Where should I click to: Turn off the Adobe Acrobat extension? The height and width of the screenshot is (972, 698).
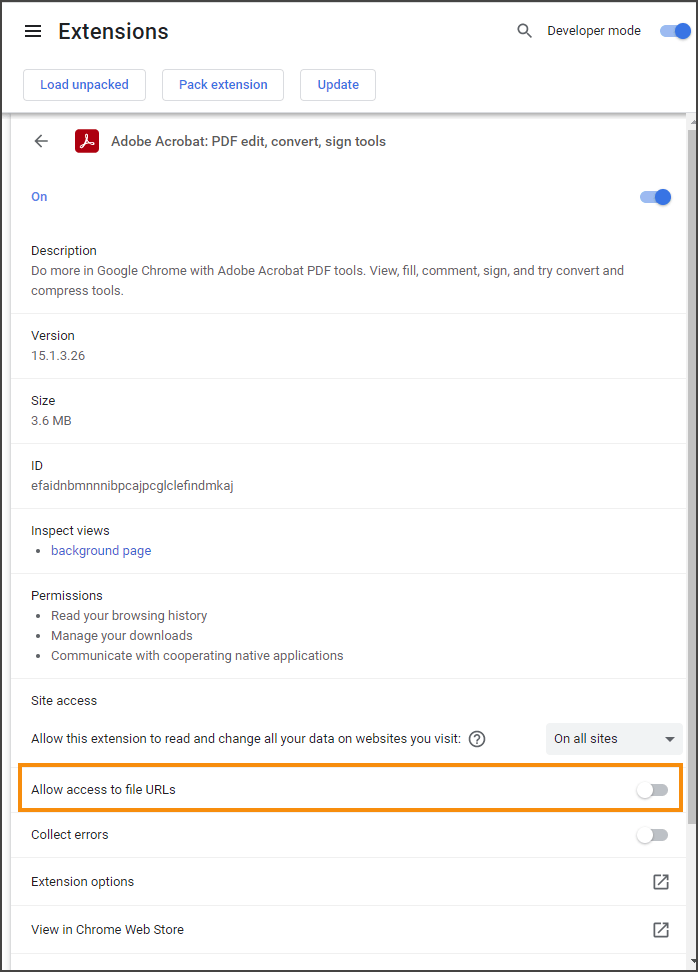655,197
